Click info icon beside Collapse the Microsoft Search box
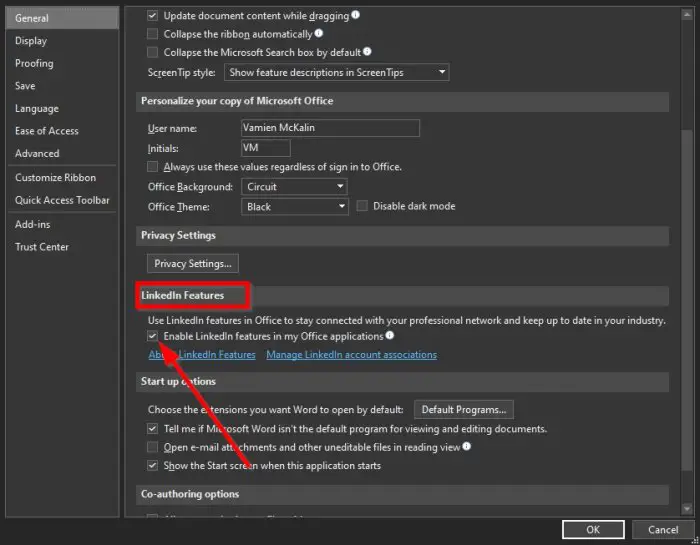Viewport: 700px width, 545px height. 367,51
